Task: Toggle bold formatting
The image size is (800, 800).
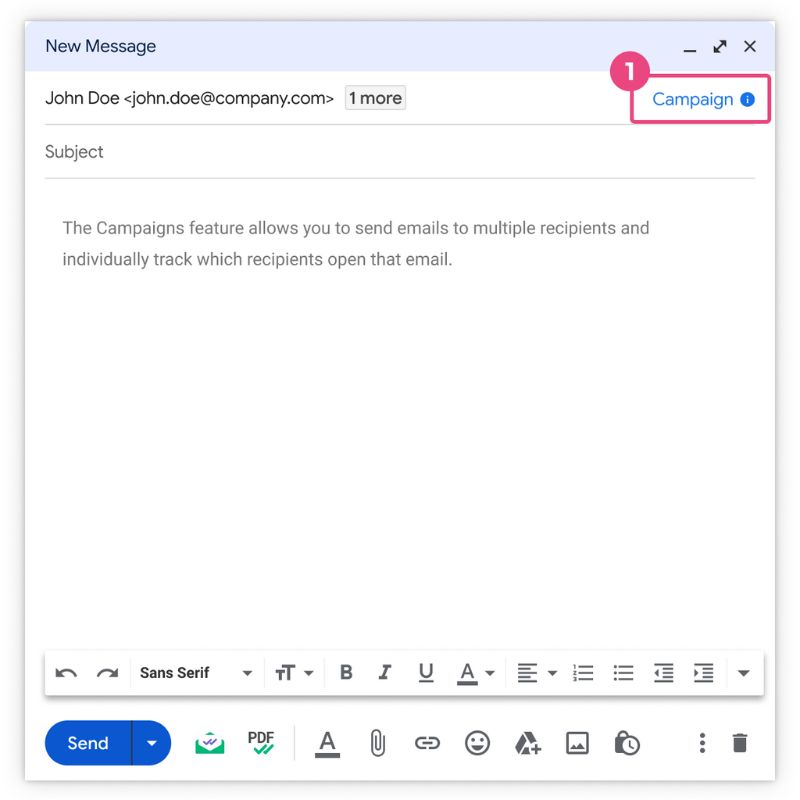Action: click(346, 673)
